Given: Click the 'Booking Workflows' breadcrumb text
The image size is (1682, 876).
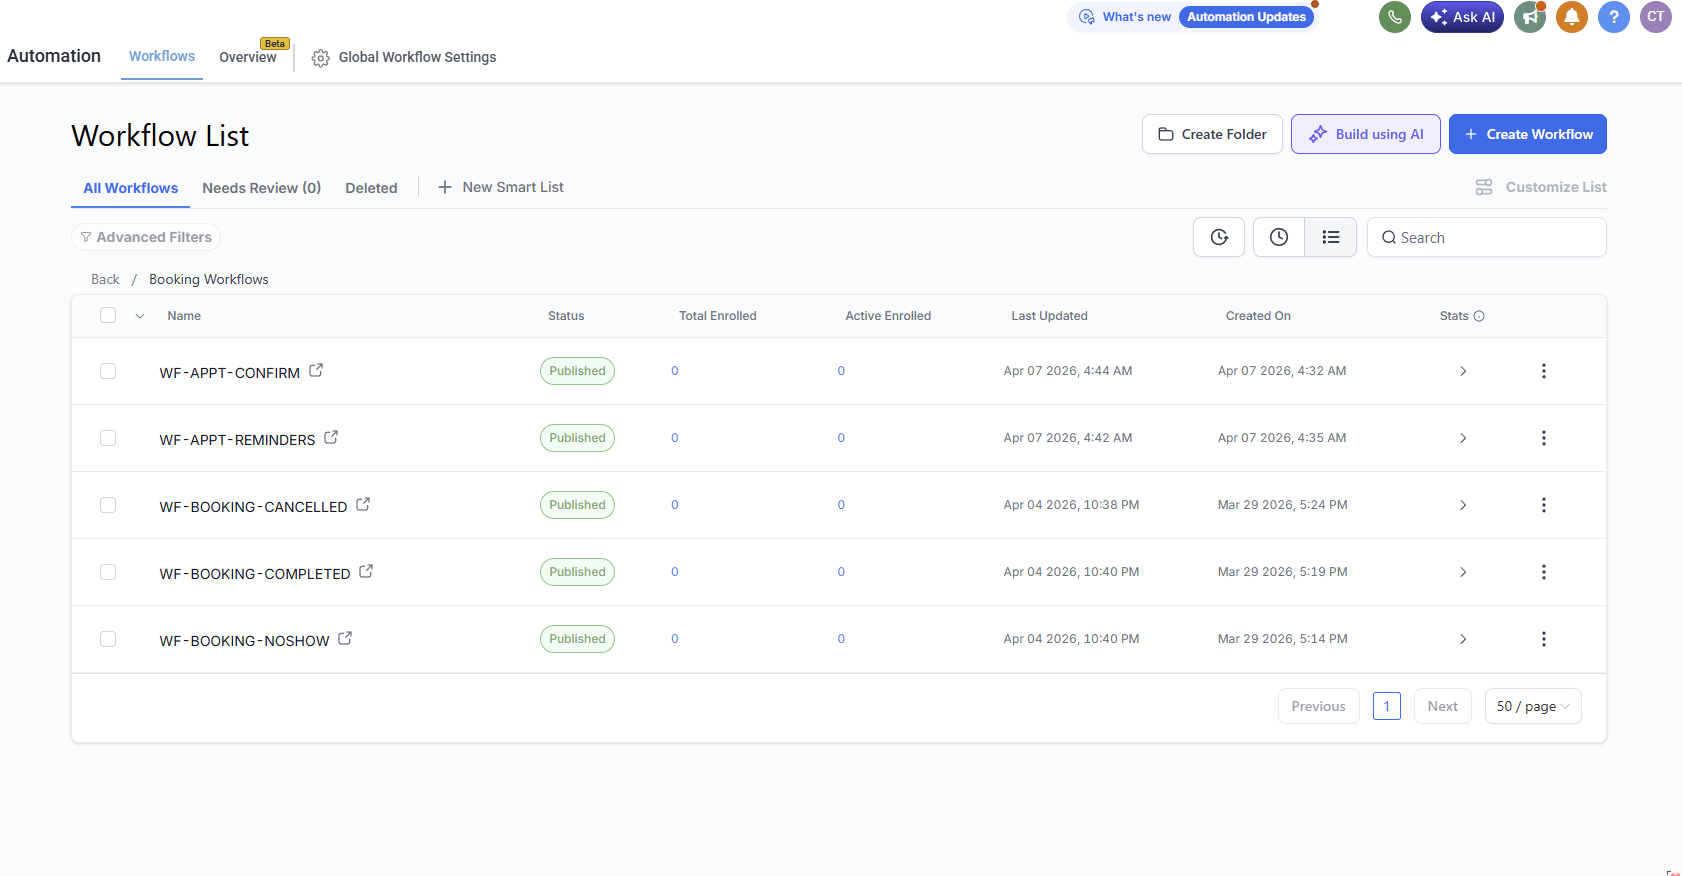Looking at the screenshot, I should (209, 279).
